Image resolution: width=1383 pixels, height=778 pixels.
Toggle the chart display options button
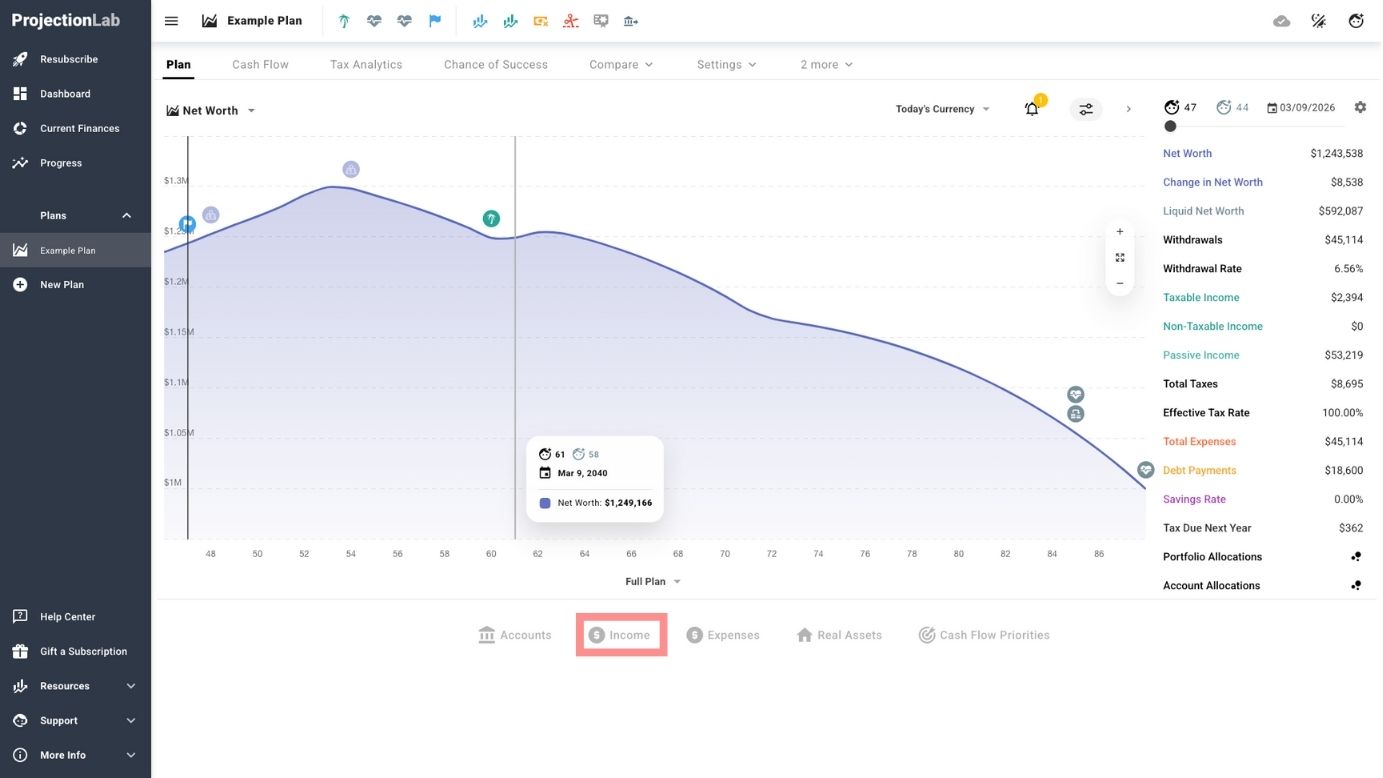click(x=1086, y=109)
